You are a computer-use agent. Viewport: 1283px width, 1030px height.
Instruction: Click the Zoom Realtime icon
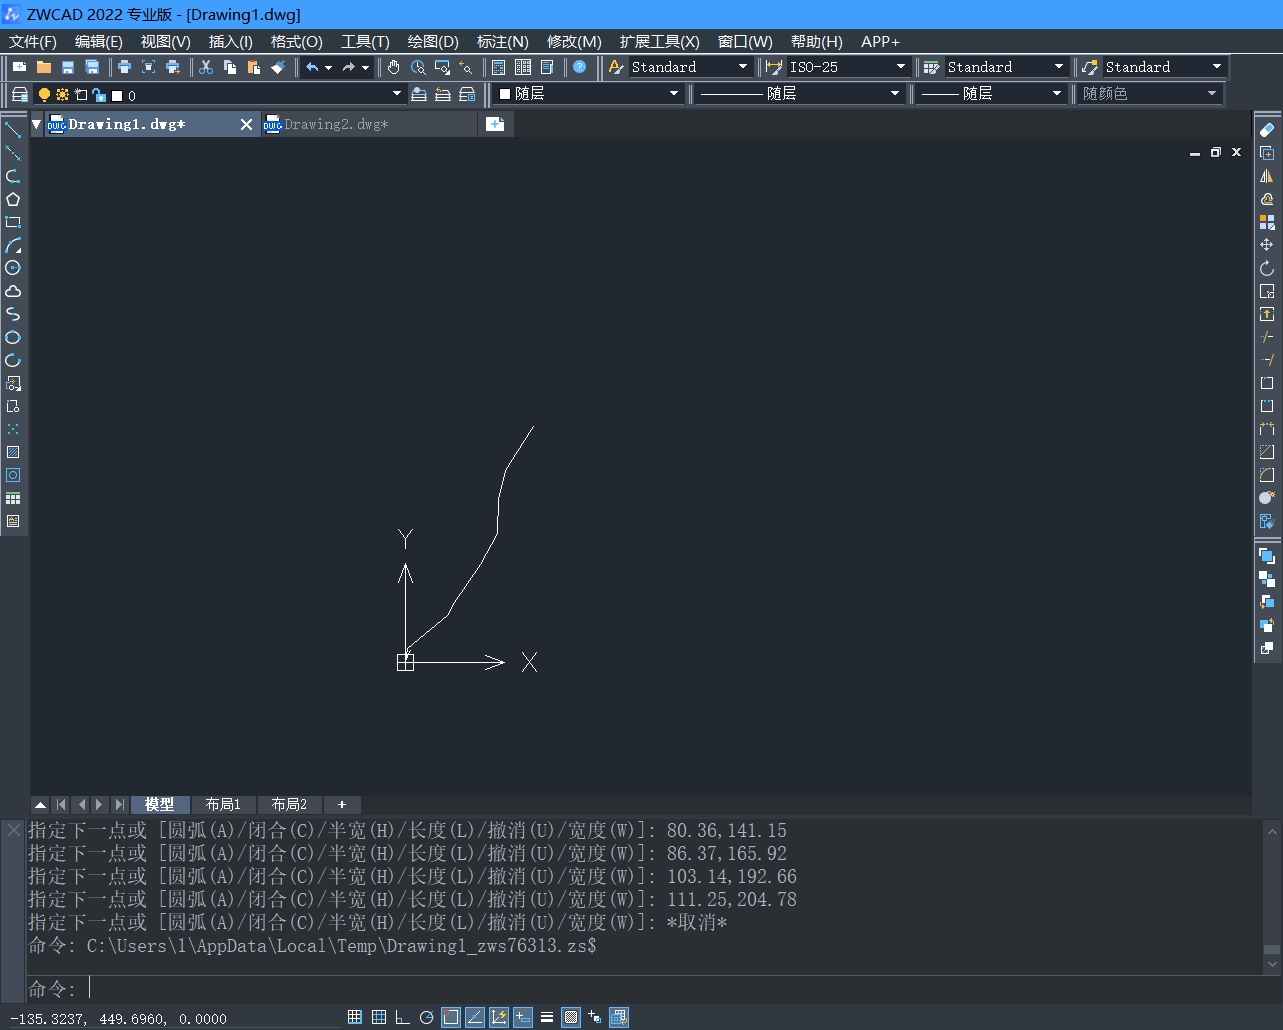coord(418,67)
